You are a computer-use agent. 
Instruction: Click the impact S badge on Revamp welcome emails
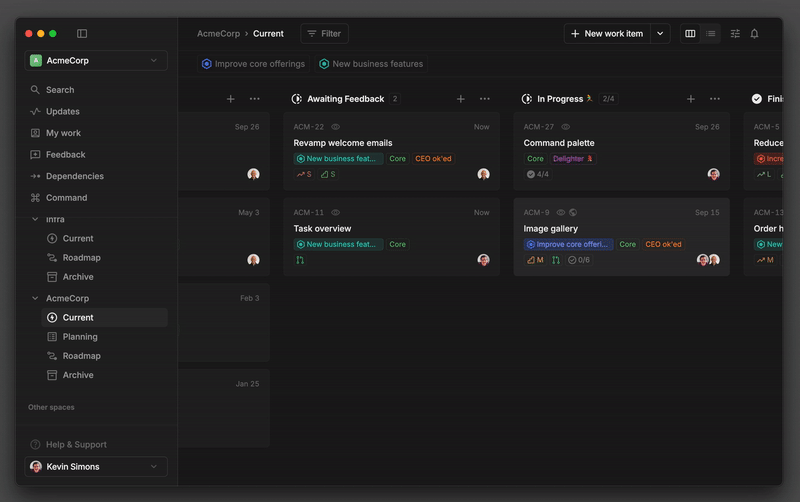coord(304,174)
